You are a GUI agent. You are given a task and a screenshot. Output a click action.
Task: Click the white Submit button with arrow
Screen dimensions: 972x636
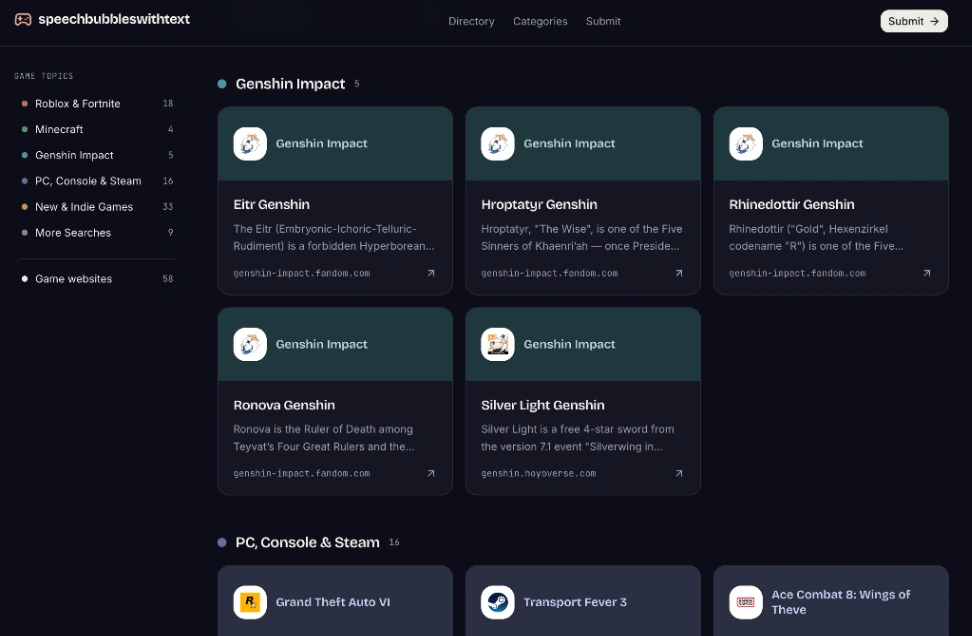coord(914,21)
